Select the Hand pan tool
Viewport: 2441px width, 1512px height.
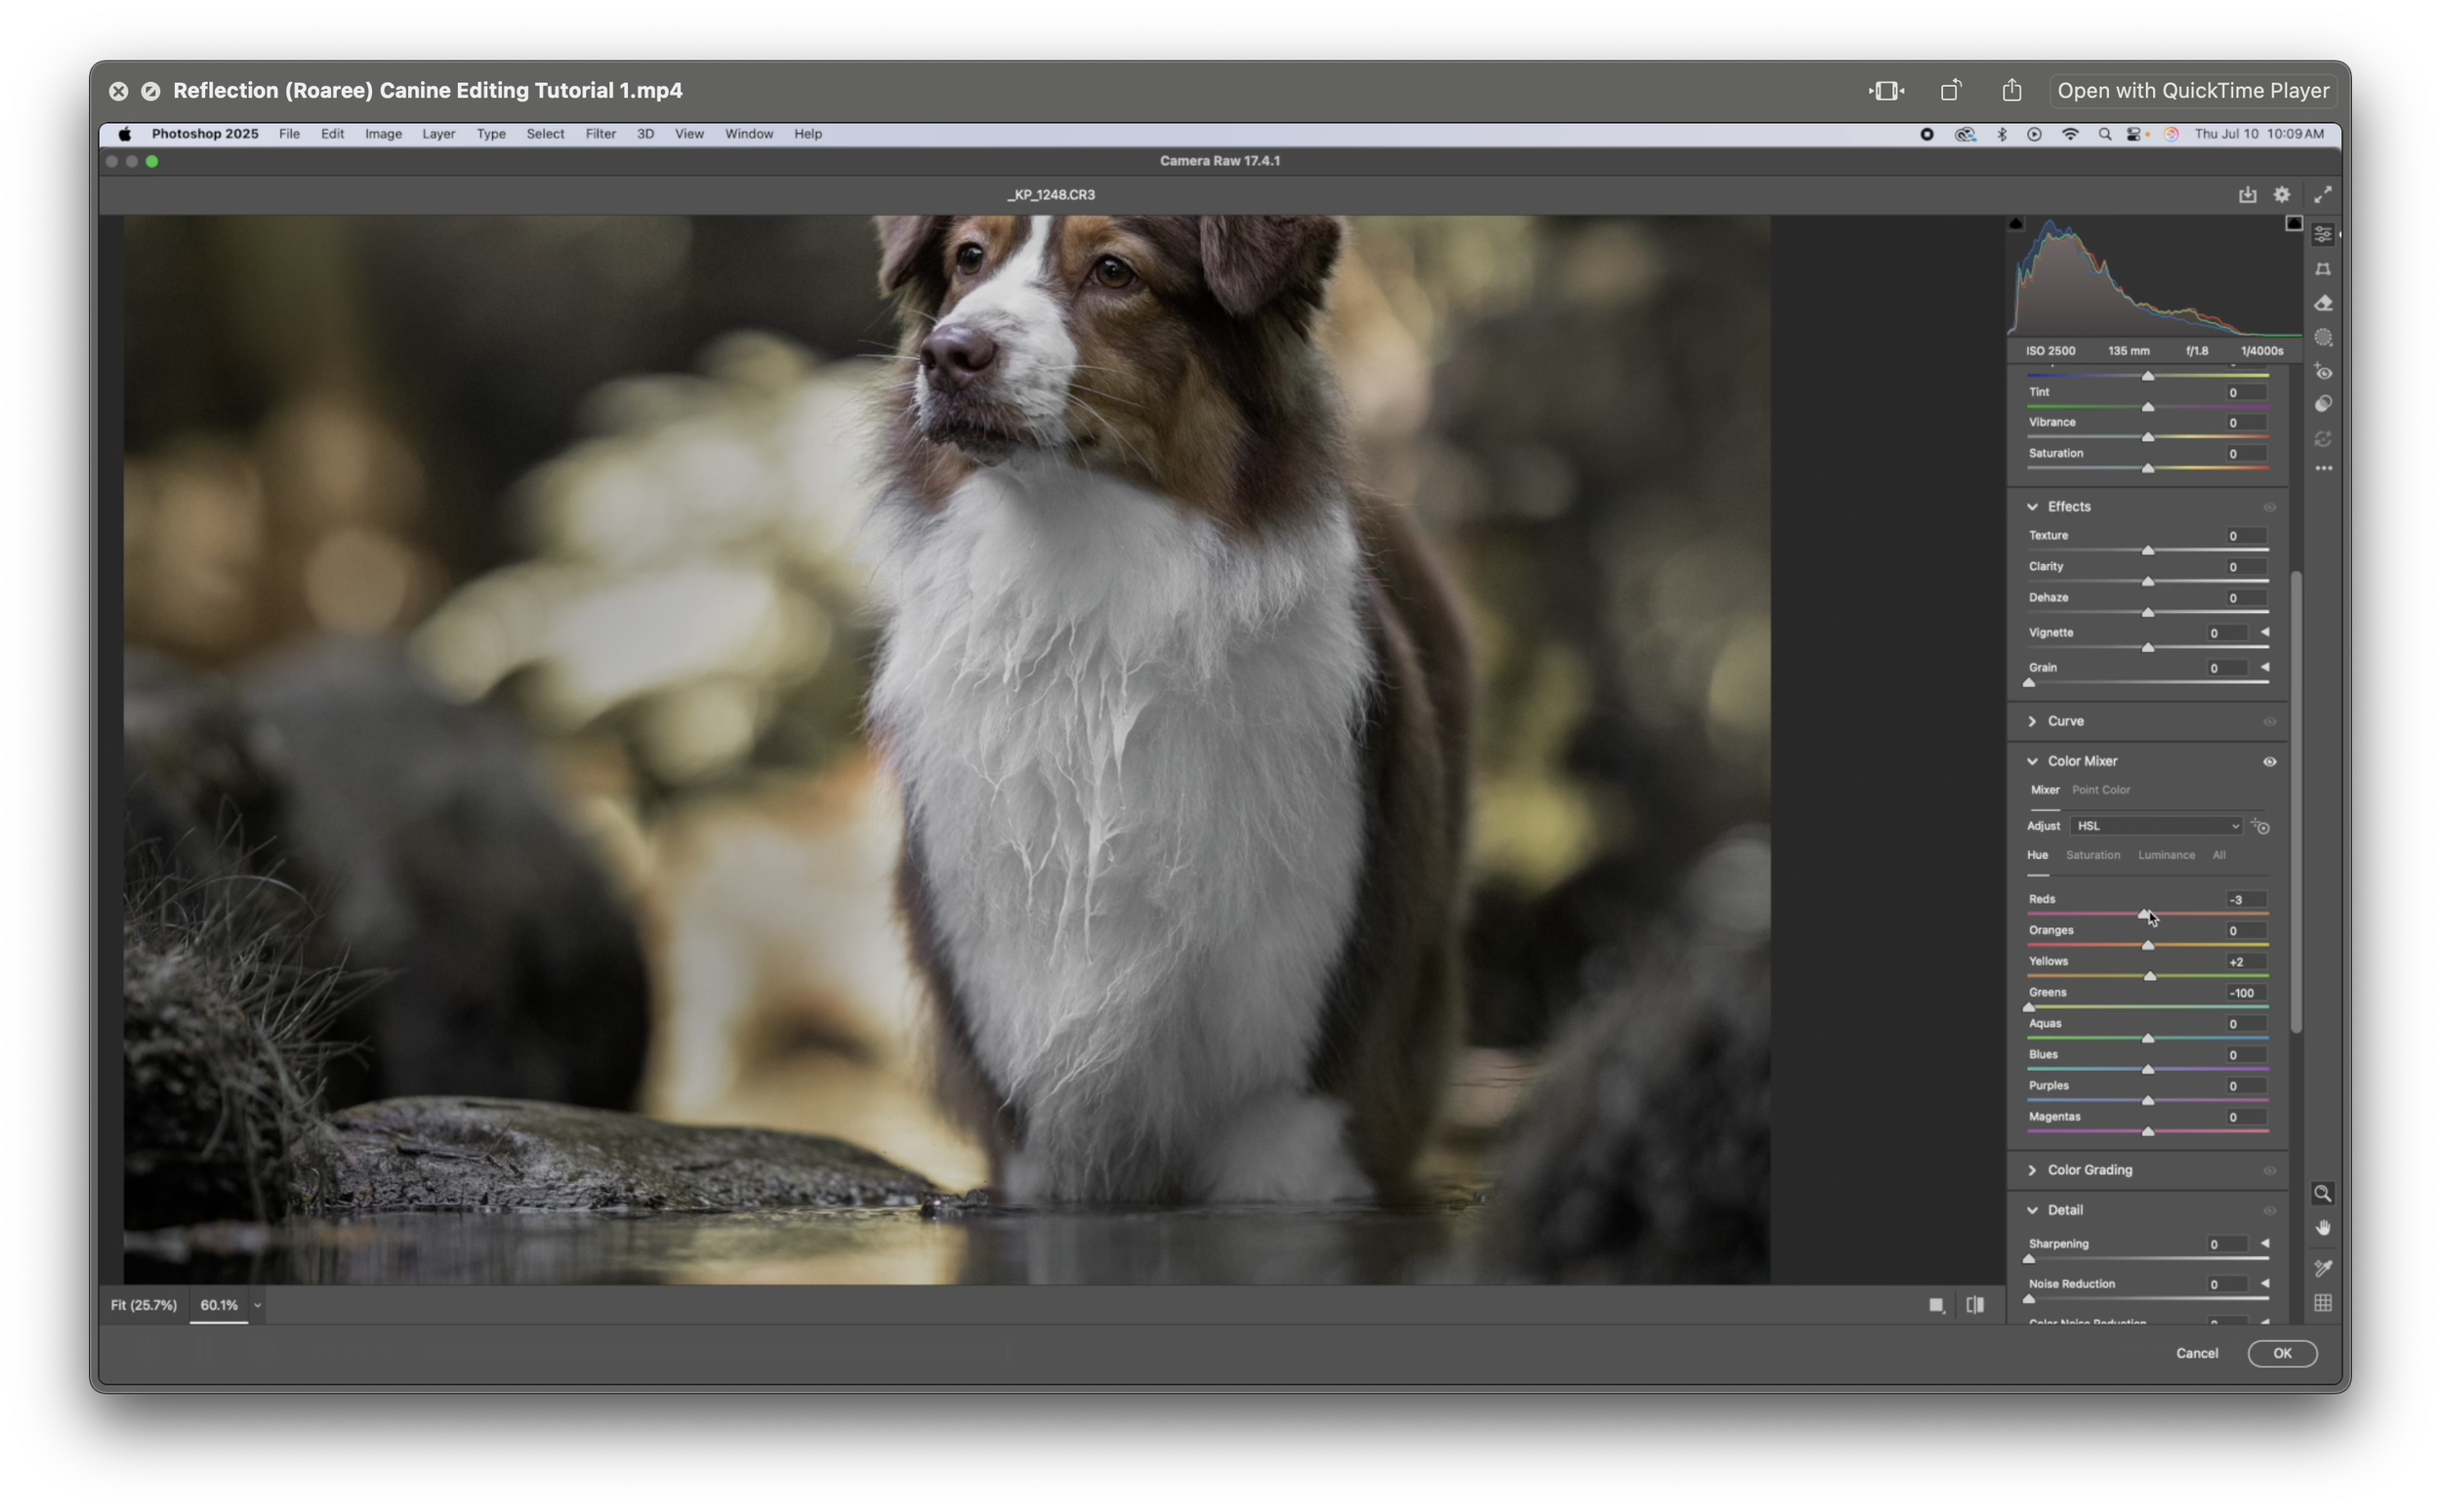click(2323, 1228)
